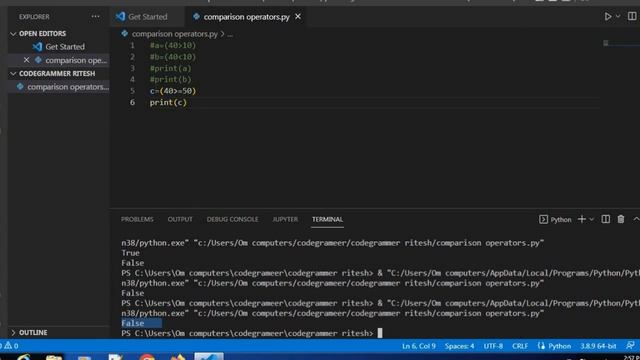The image size is (640, 360).
Task: Click Python file icon on editor tab
Action: point(196,17)
